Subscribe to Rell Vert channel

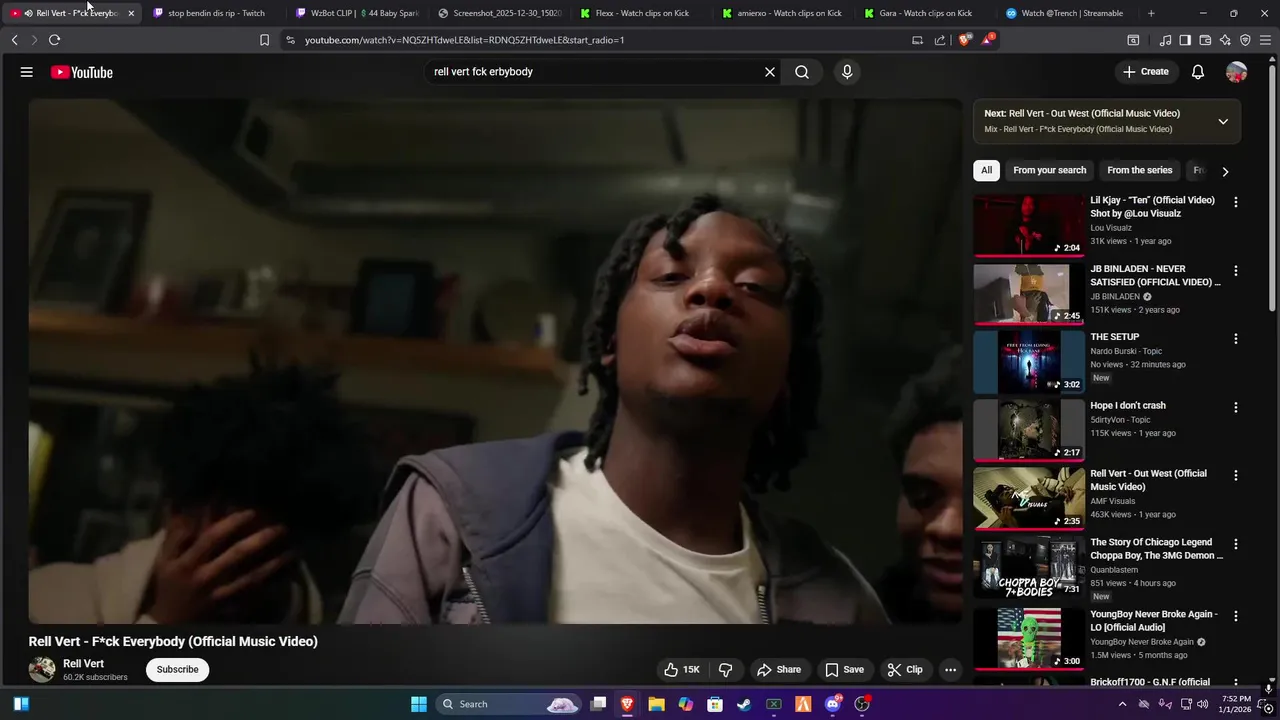[177, 670]
